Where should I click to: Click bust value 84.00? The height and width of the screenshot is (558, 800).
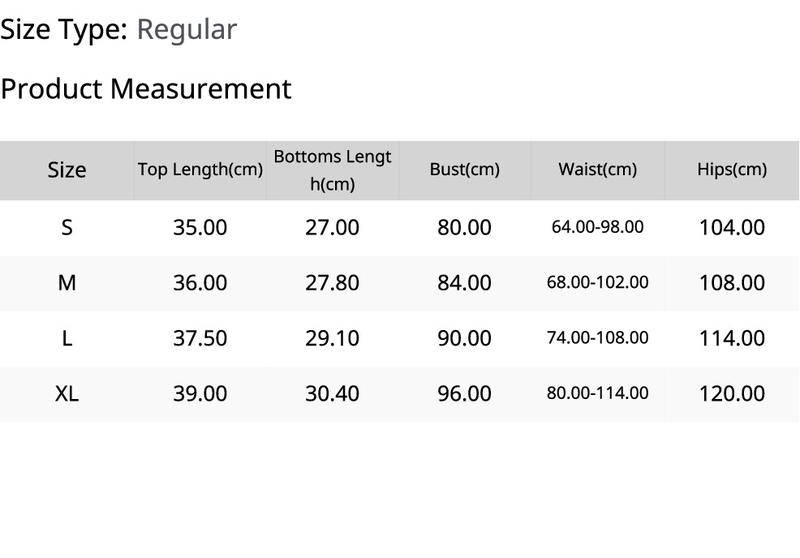point(464,283)
